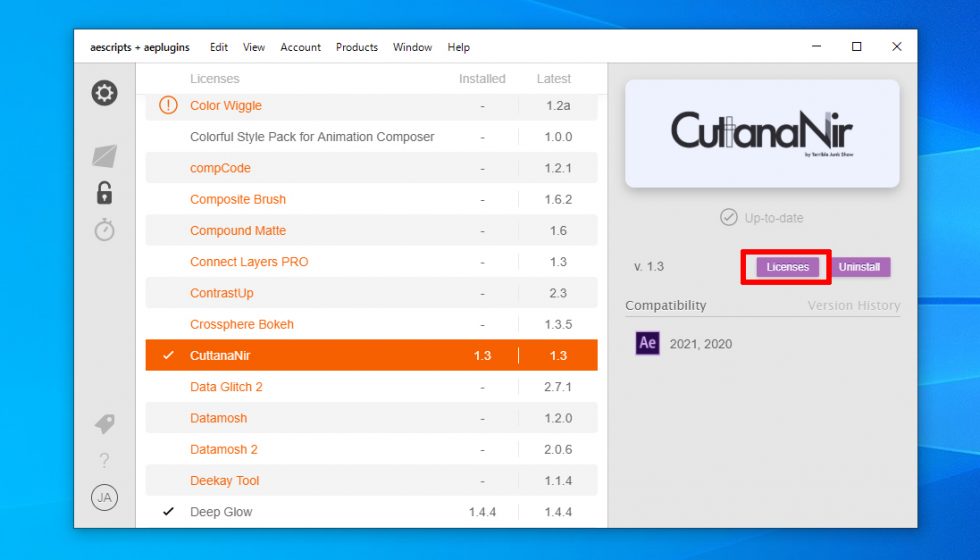Open the question mark help icon
Viewport: 980px width, 560px height.
tap(104, 461)
